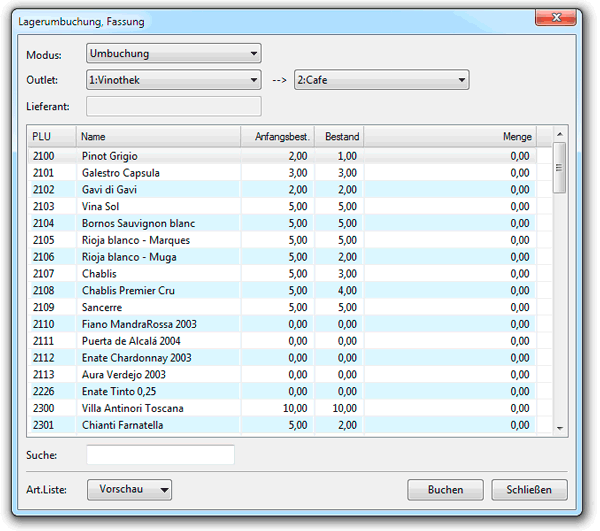
Task: Click the Schließen button
Action: click(529, 489)
